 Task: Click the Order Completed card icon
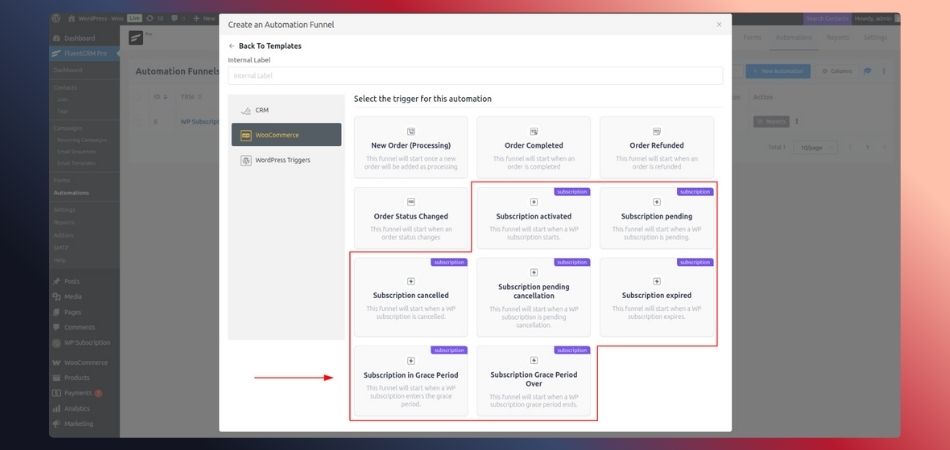pyautogui.click(x=534, y=131)
